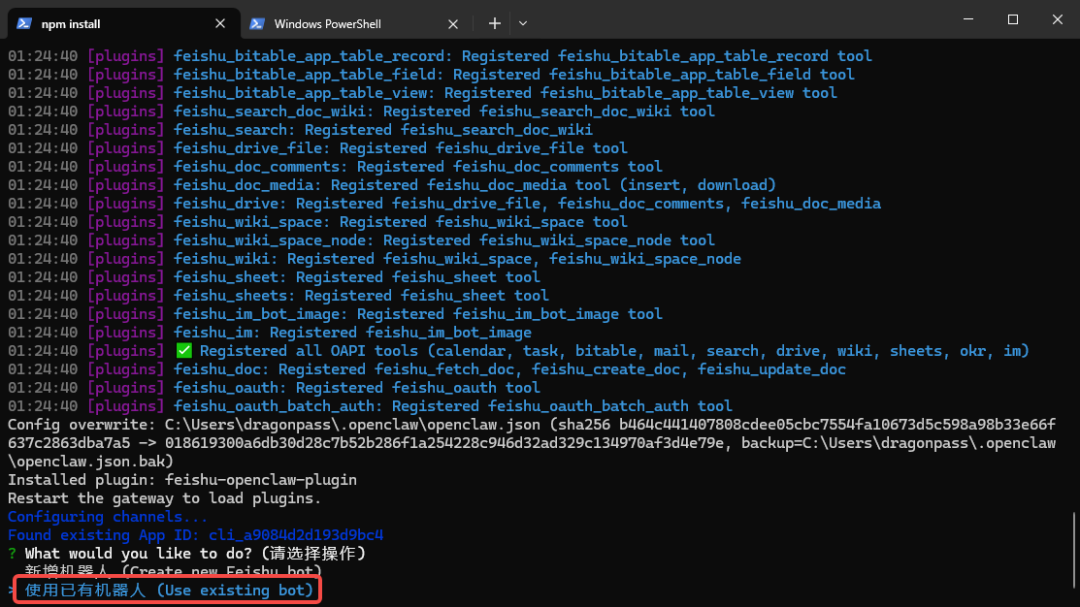Open a new terminal tab with plus
The height and width of the screenshot is (607, 1080).
click(x=495, y=23)
